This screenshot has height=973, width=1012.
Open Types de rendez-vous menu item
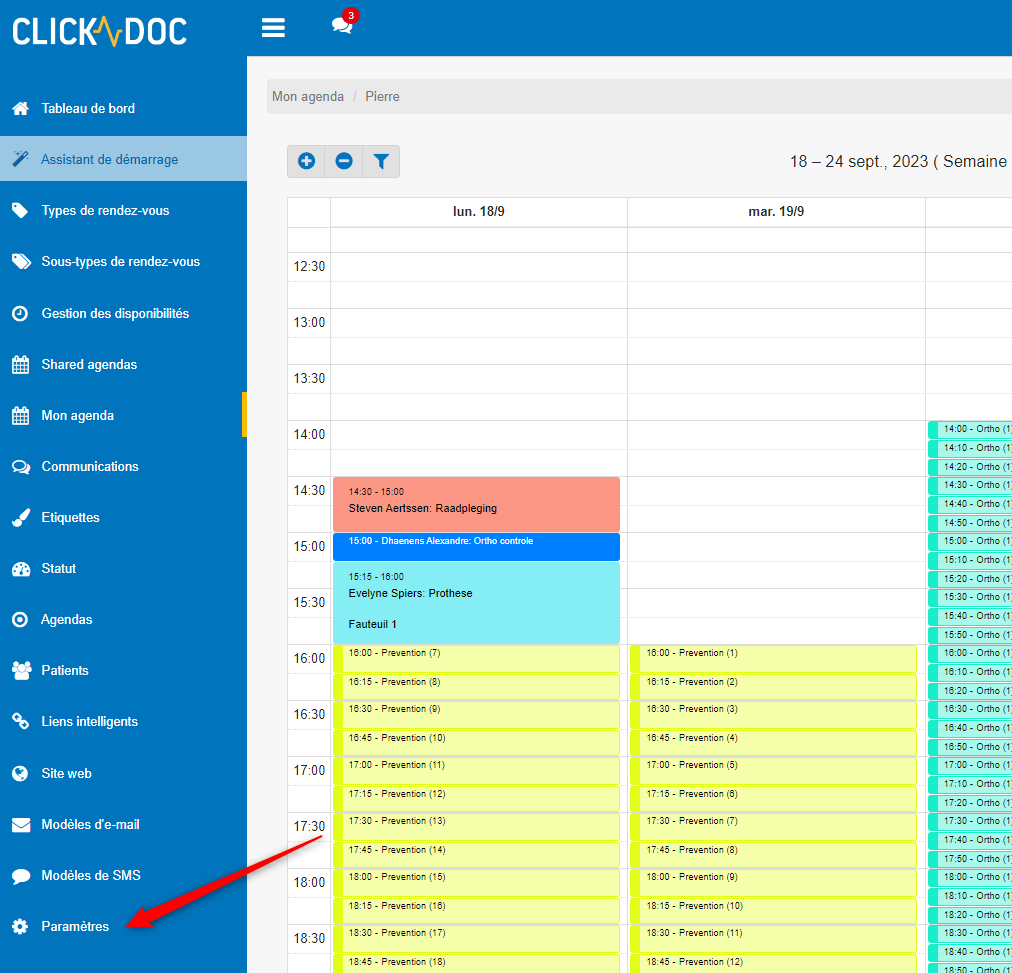pos(105,211)
